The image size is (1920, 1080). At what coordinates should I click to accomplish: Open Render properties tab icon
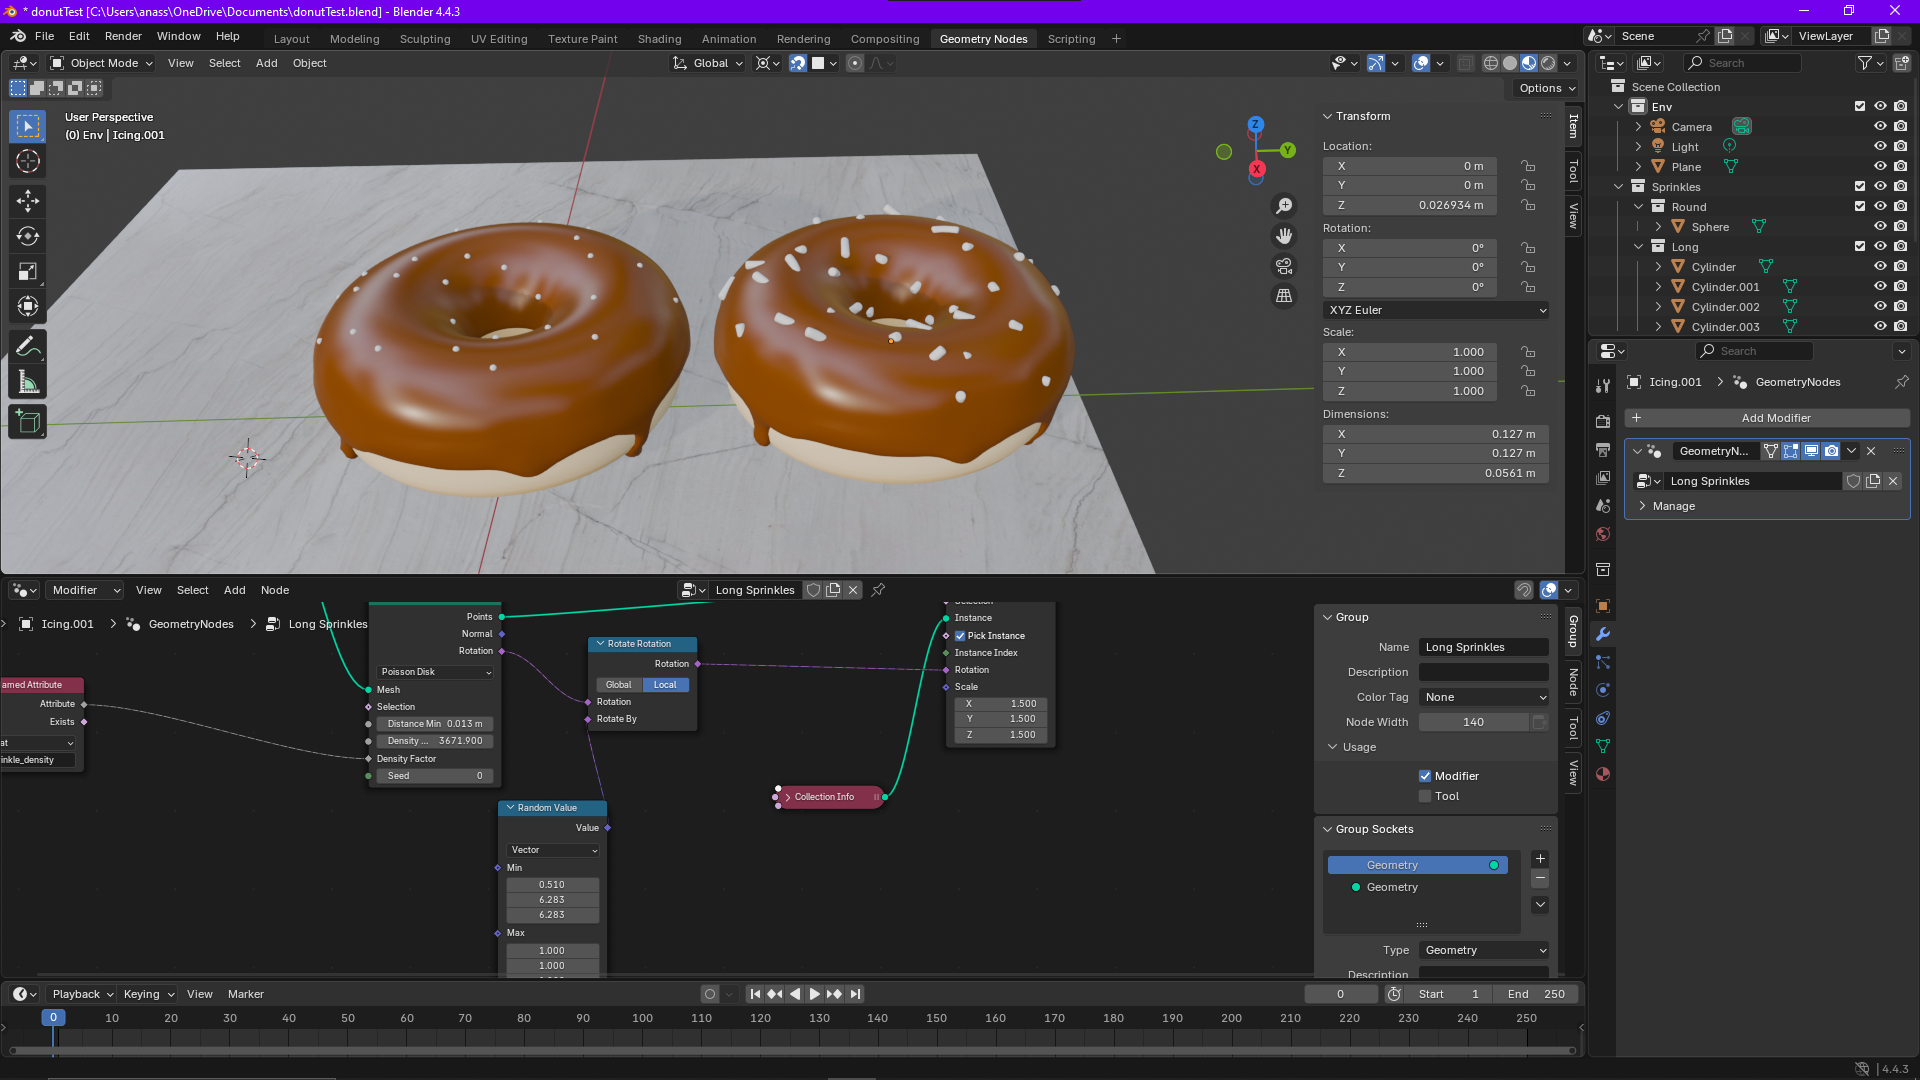click(x=1603, y=421)
